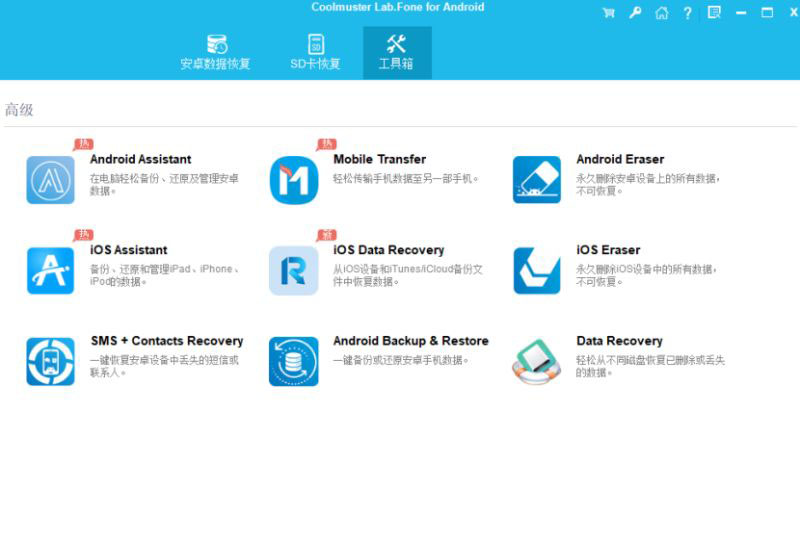
Task: Open the Android Backup & Restore icon
Action: click(x=293, y=361)
